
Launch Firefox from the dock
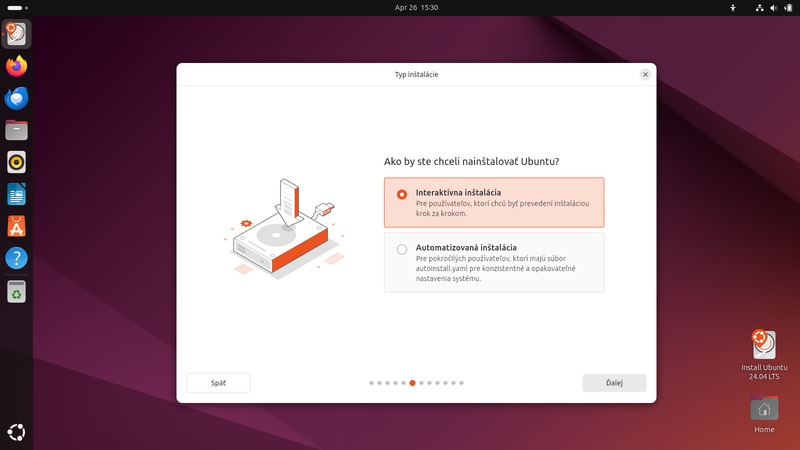coord(16,66)
